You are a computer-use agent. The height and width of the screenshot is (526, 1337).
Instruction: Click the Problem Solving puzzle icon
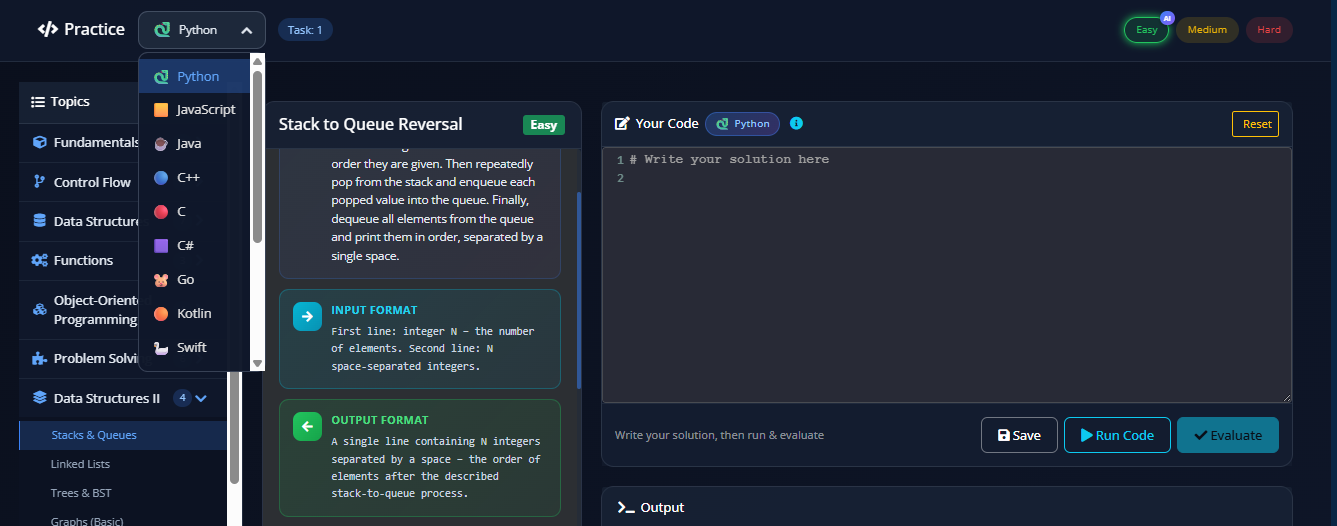coord(39,358)
